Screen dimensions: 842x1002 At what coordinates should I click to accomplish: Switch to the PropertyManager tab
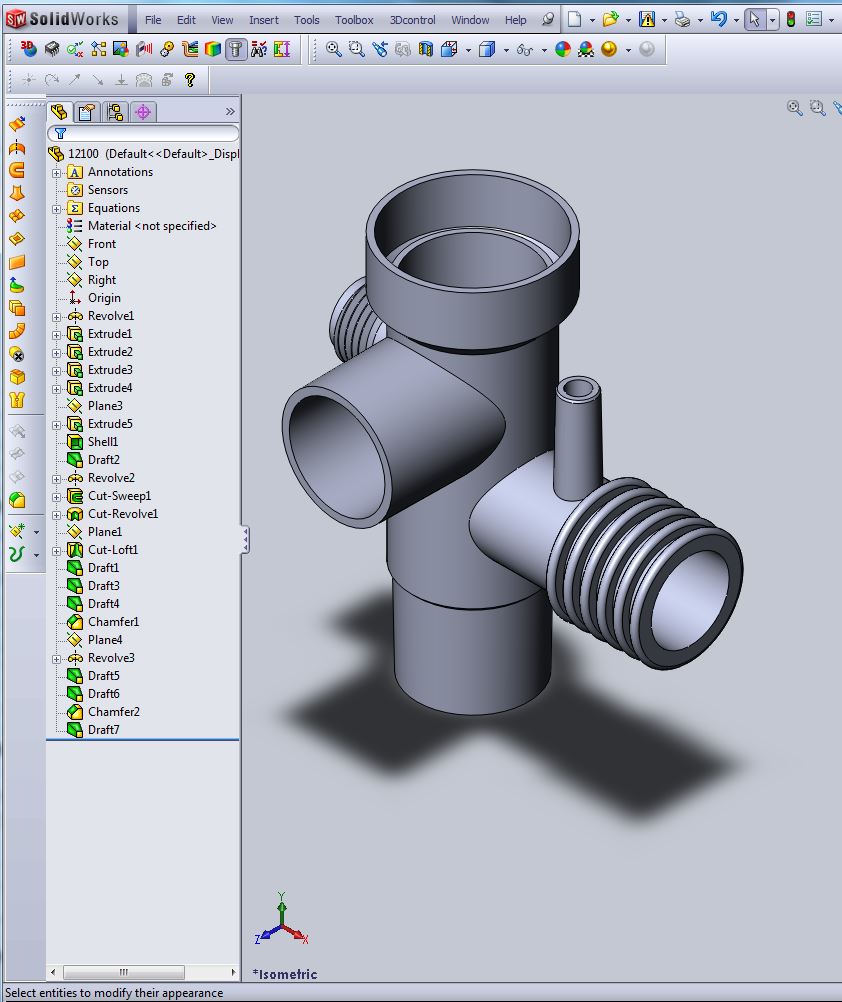tap(87, 112)
